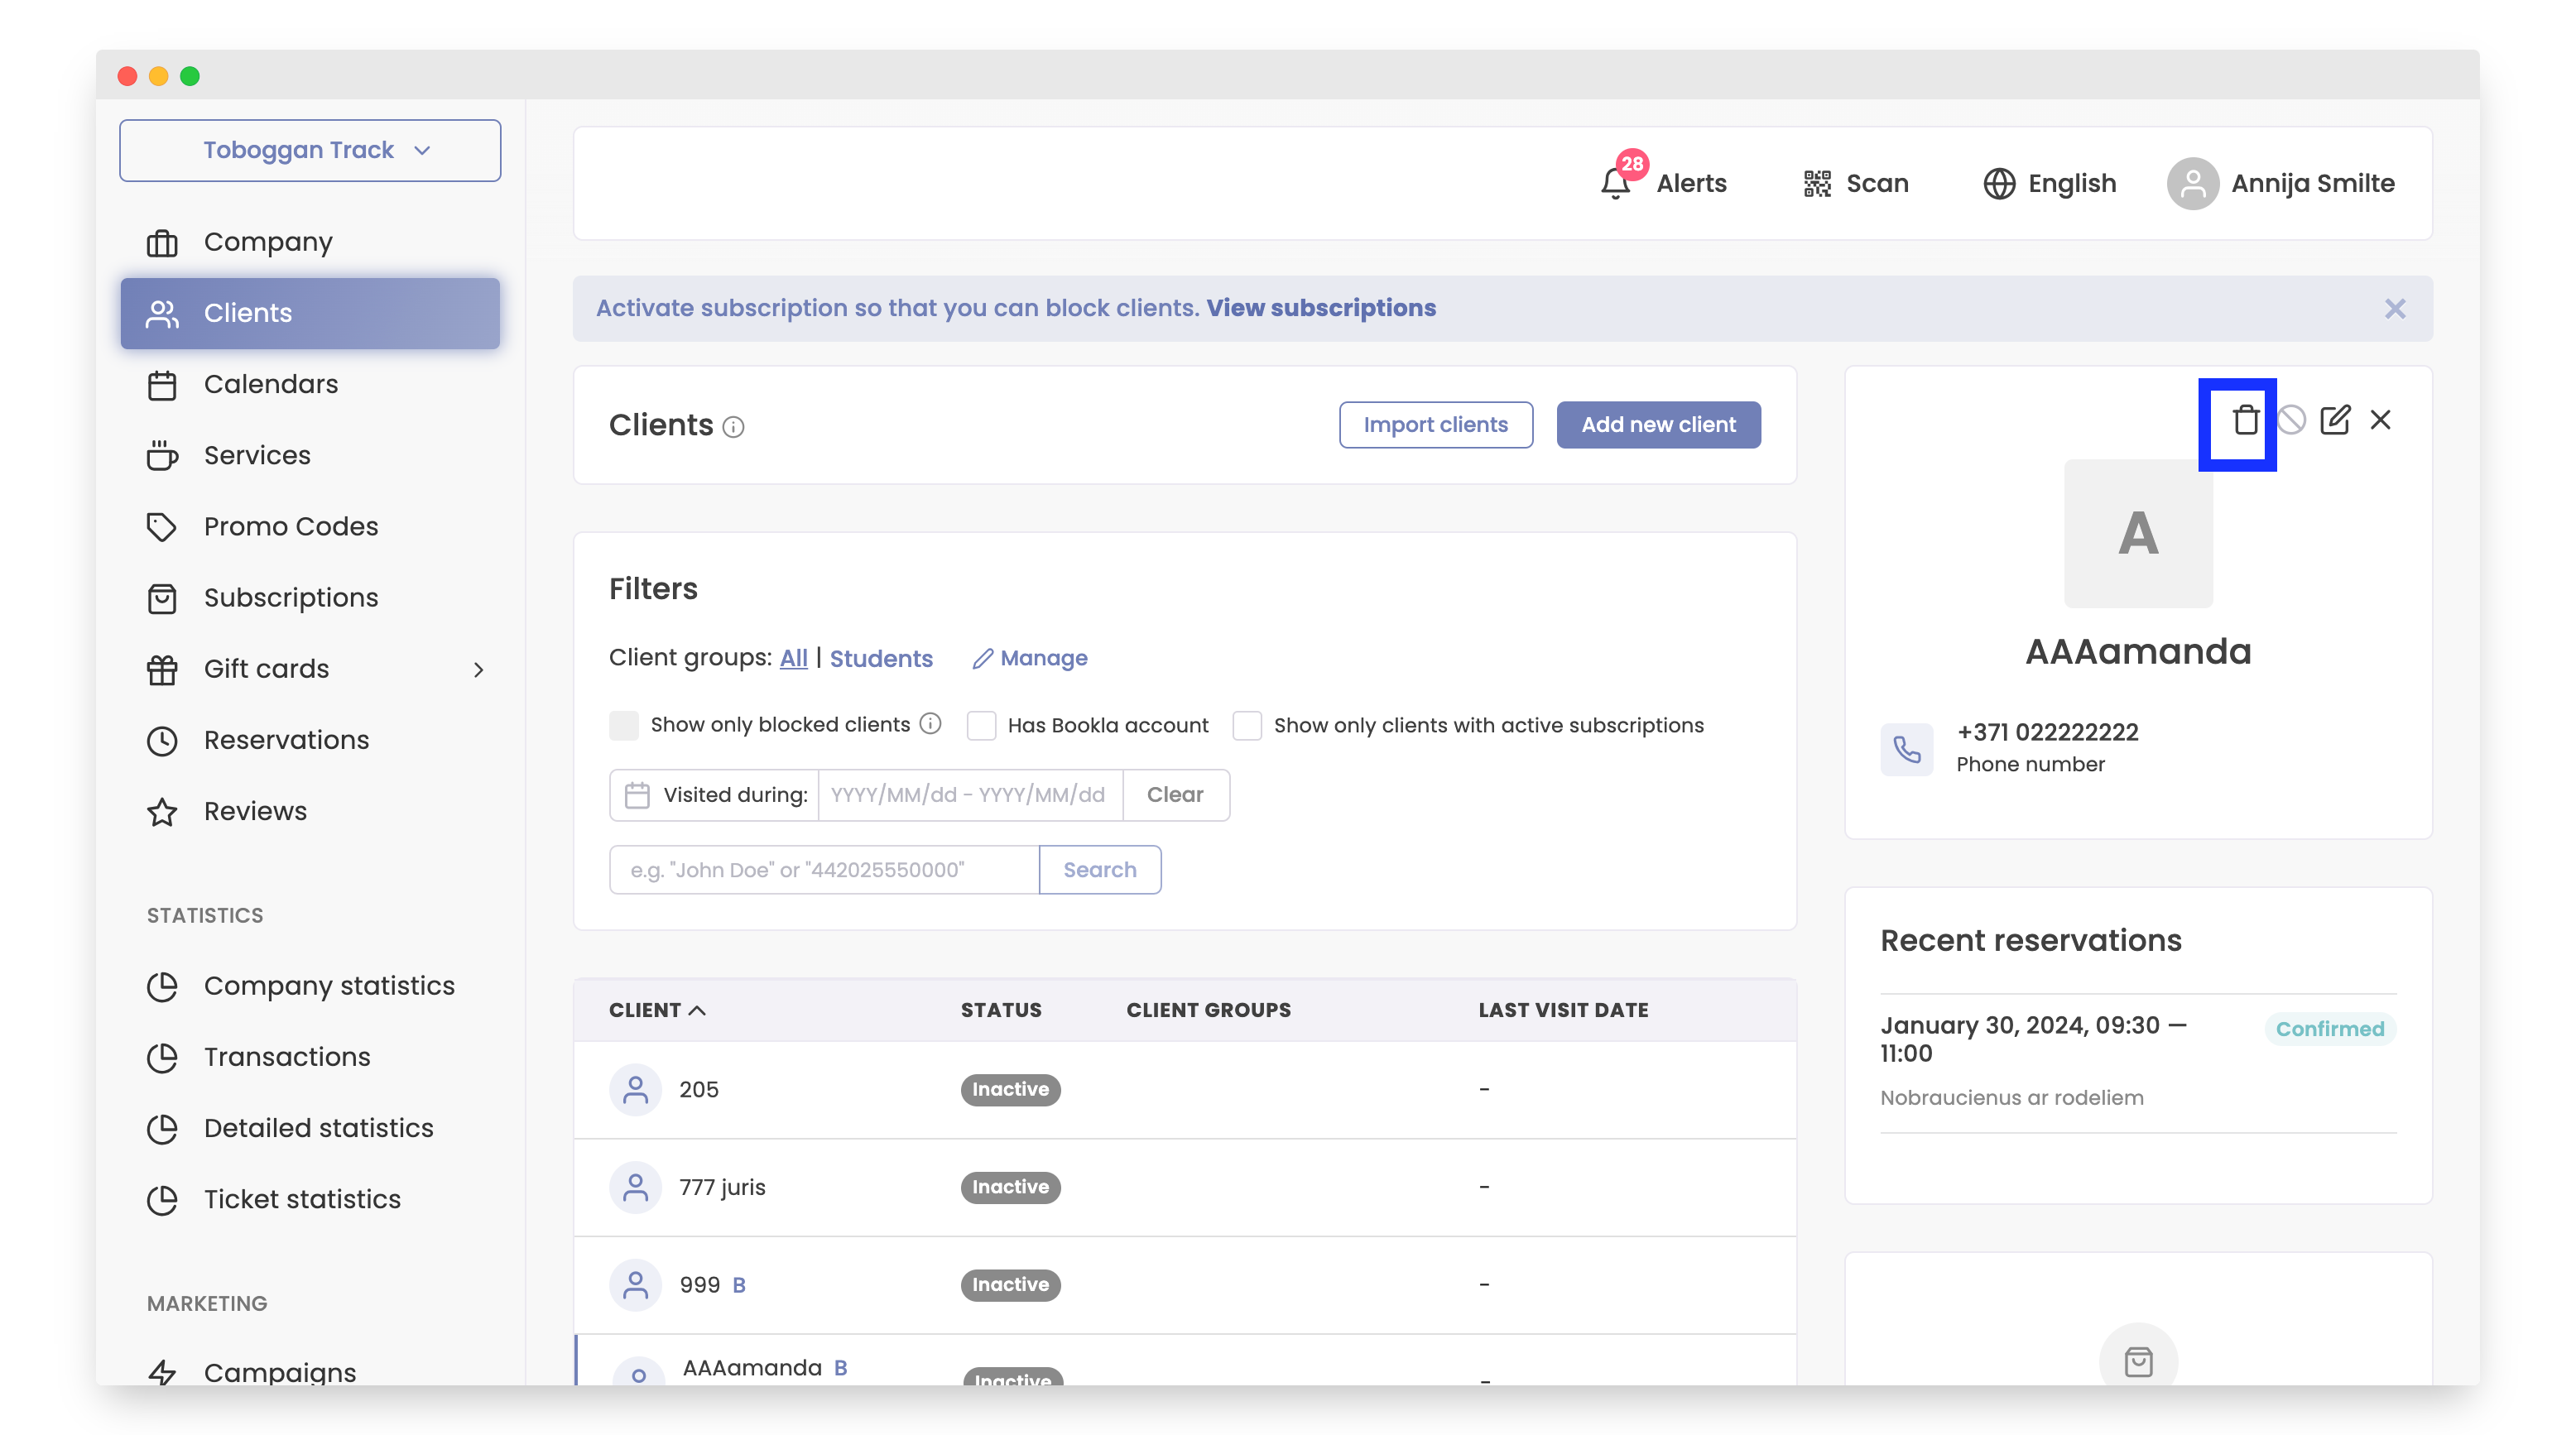Click the Visited during date range field

point(968,795)
